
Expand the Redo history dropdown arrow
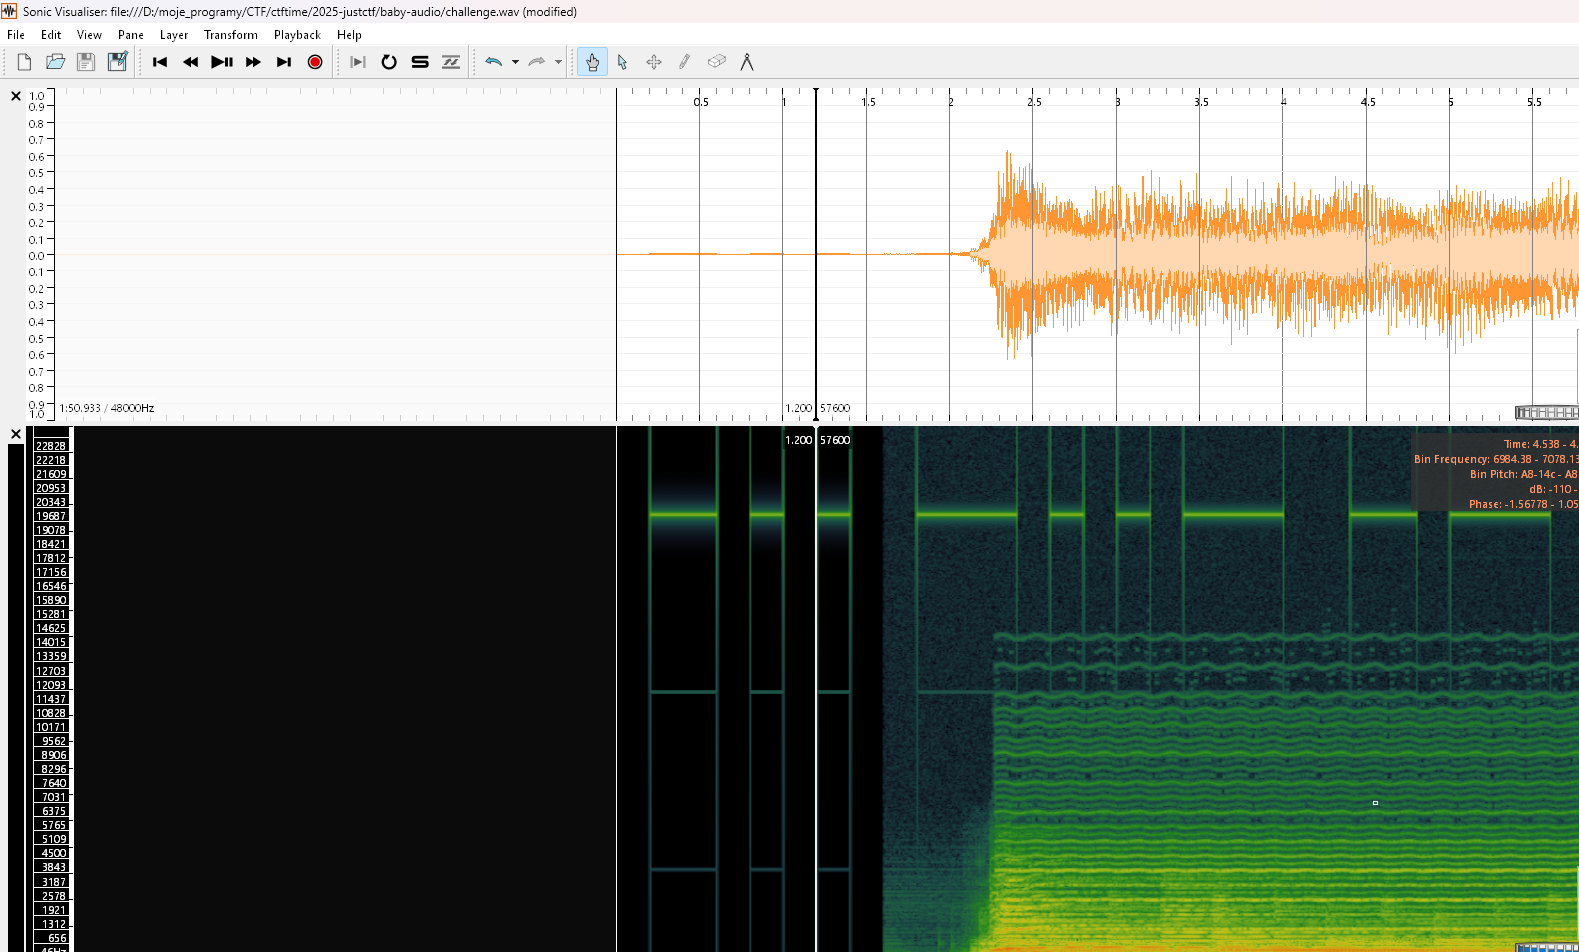[x=558, y=62]
